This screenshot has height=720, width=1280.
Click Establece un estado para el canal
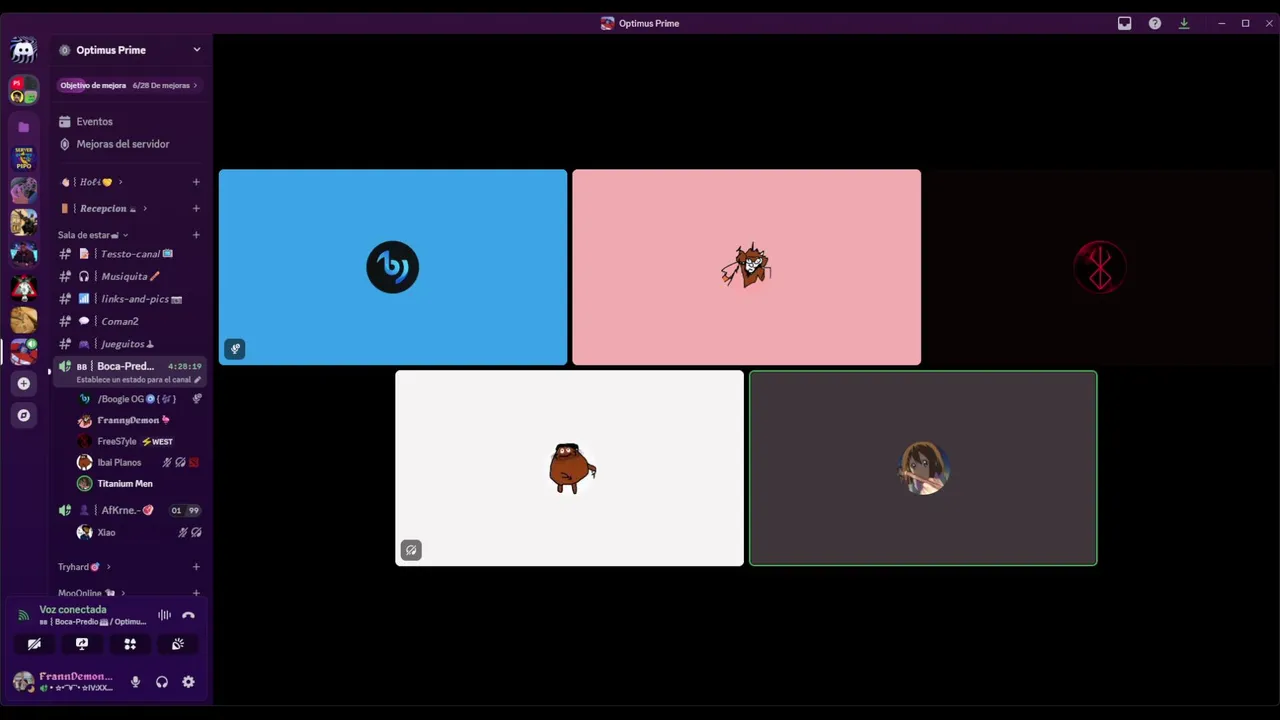(x=133, y=380)
